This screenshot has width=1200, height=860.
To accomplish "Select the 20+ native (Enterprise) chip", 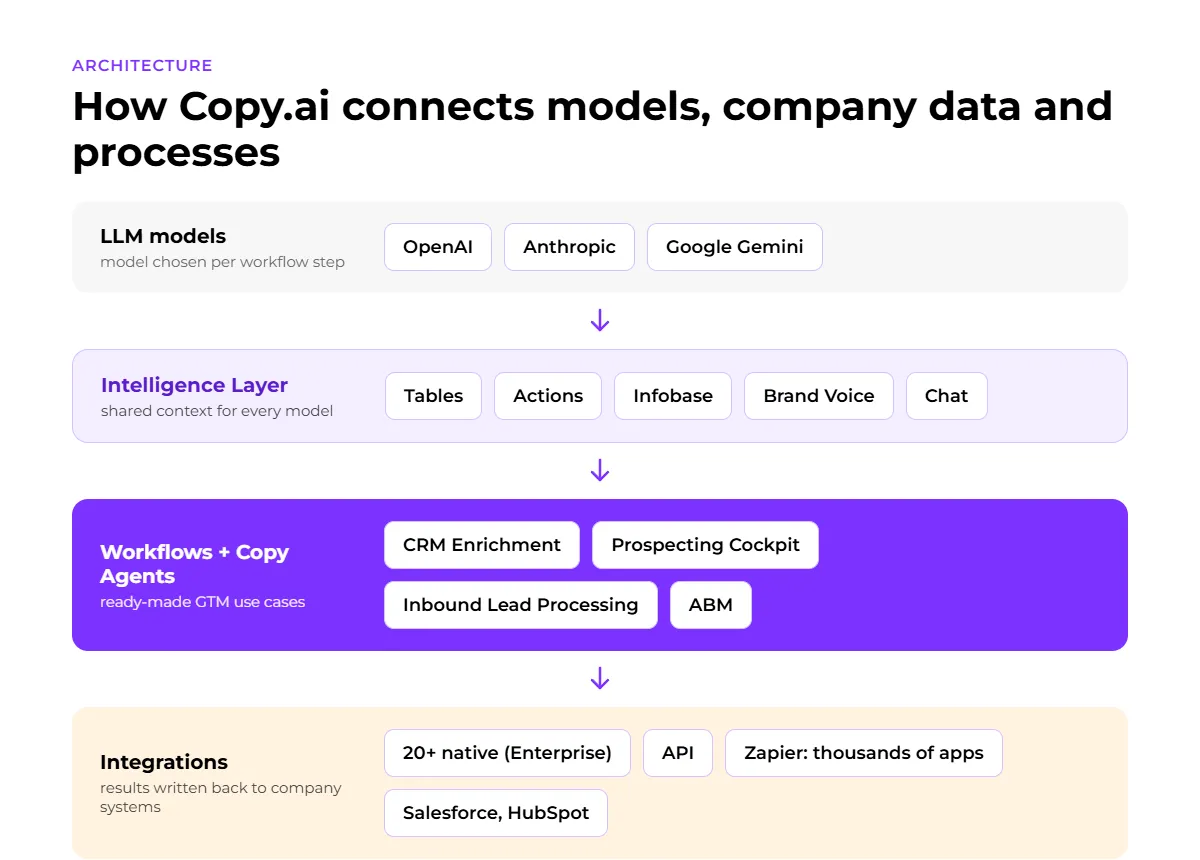I will (x=507, y=753).
